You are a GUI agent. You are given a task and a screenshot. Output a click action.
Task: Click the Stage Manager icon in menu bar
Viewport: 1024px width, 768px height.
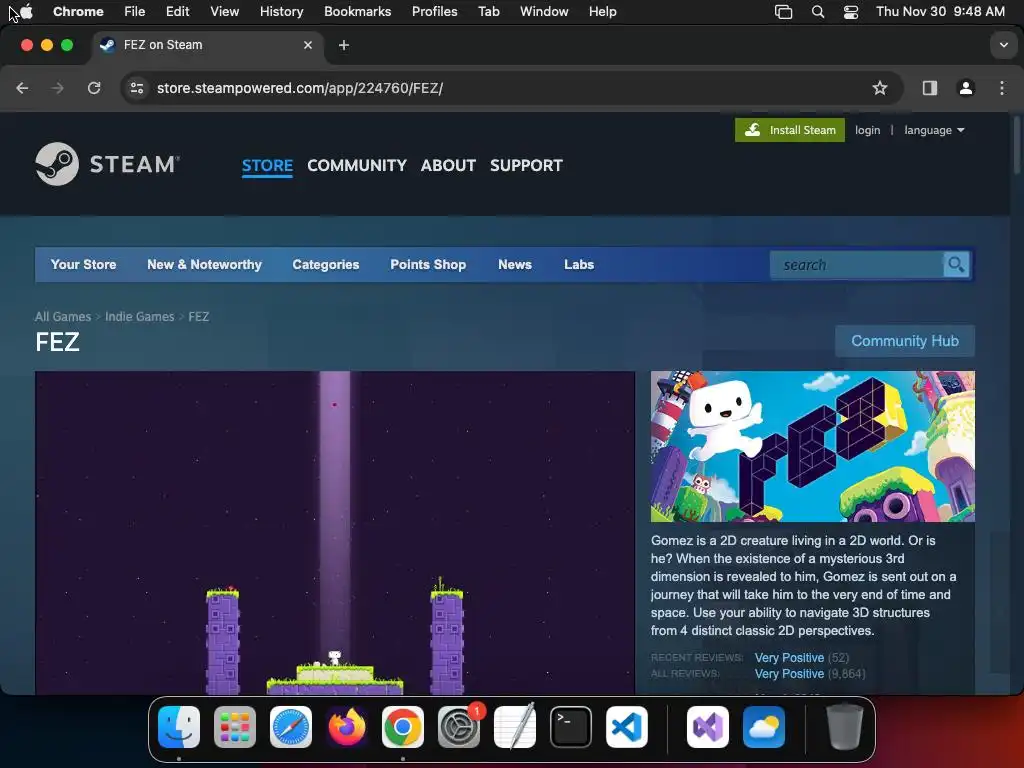(x=783, y=12)
